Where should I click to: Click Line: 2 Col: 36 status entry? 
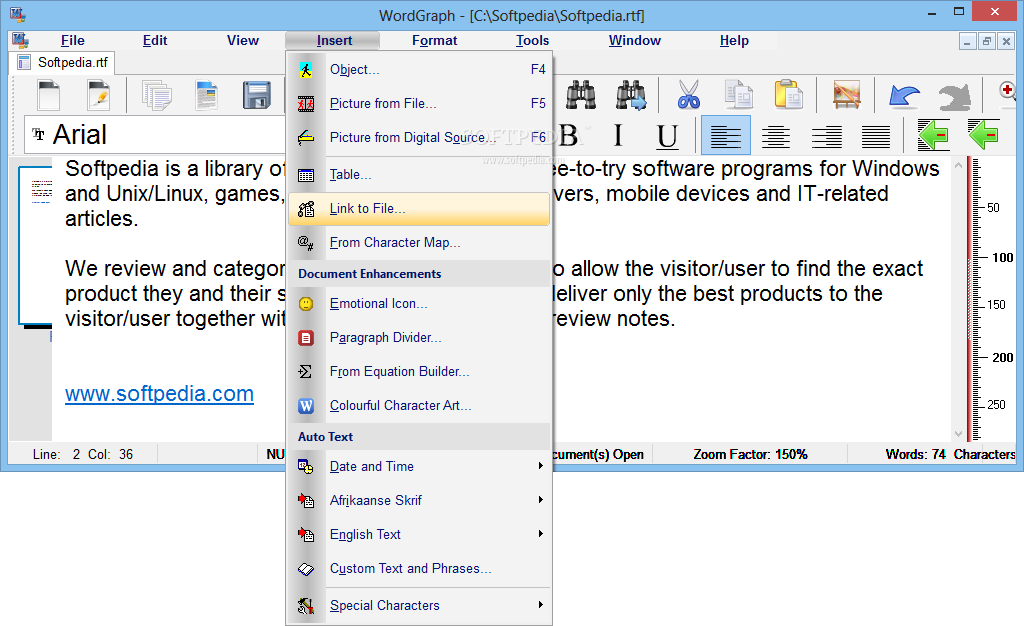83,454
